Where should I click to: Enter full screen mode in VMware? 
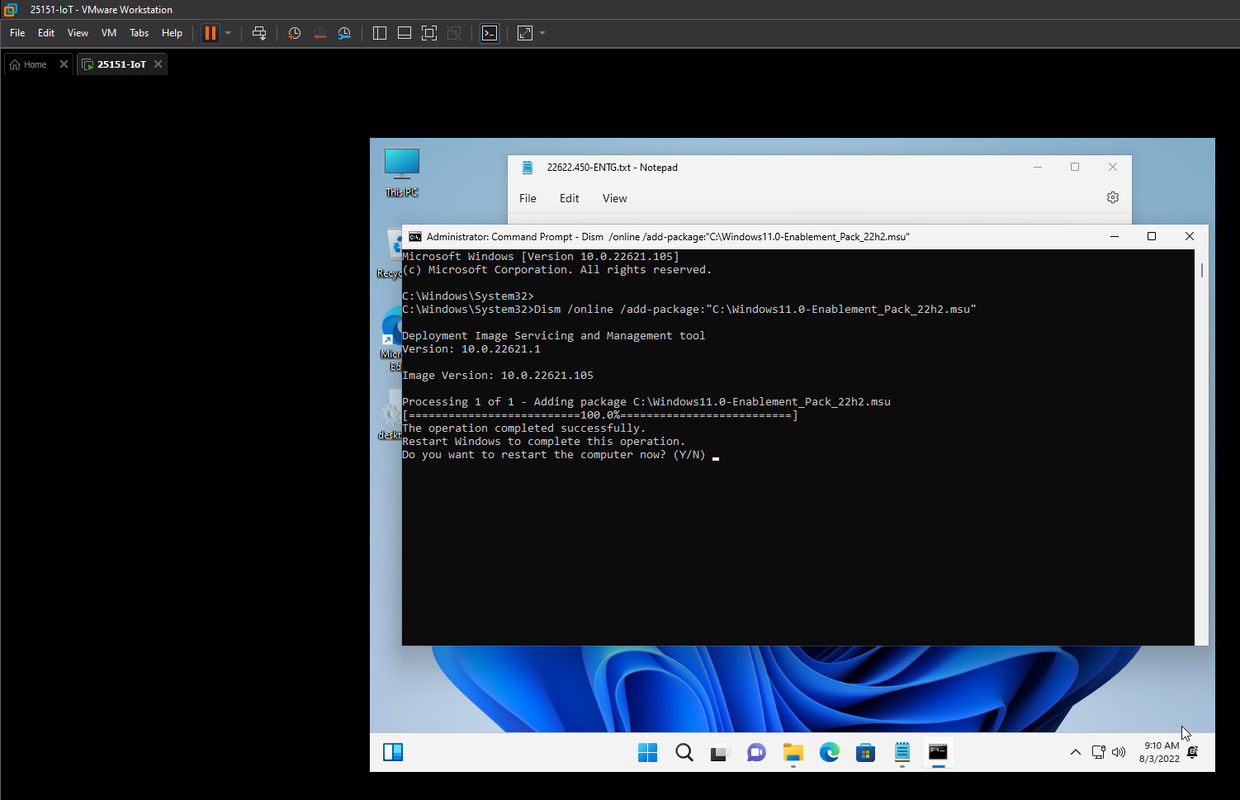(429, 33)
